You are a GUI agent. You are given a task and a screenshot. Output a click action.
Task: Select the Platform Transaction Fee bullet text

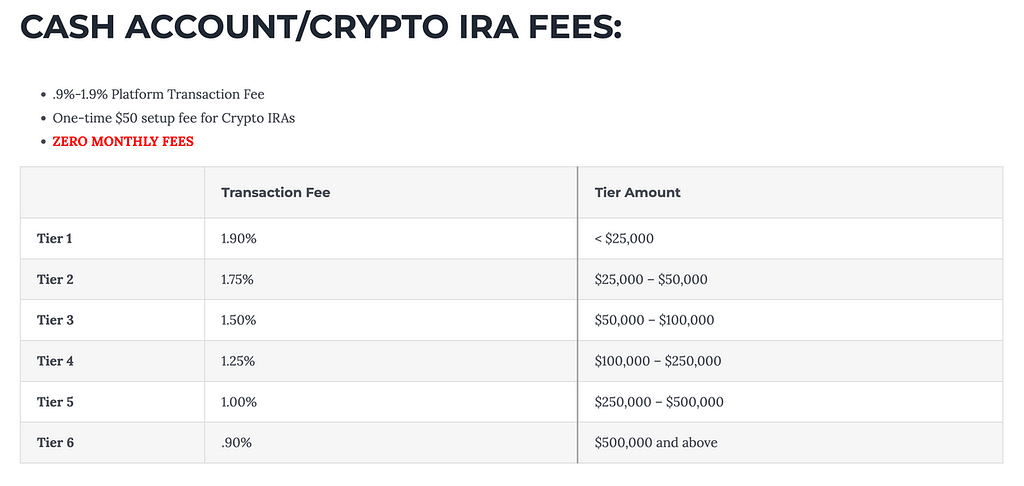(x=159, y=94)
